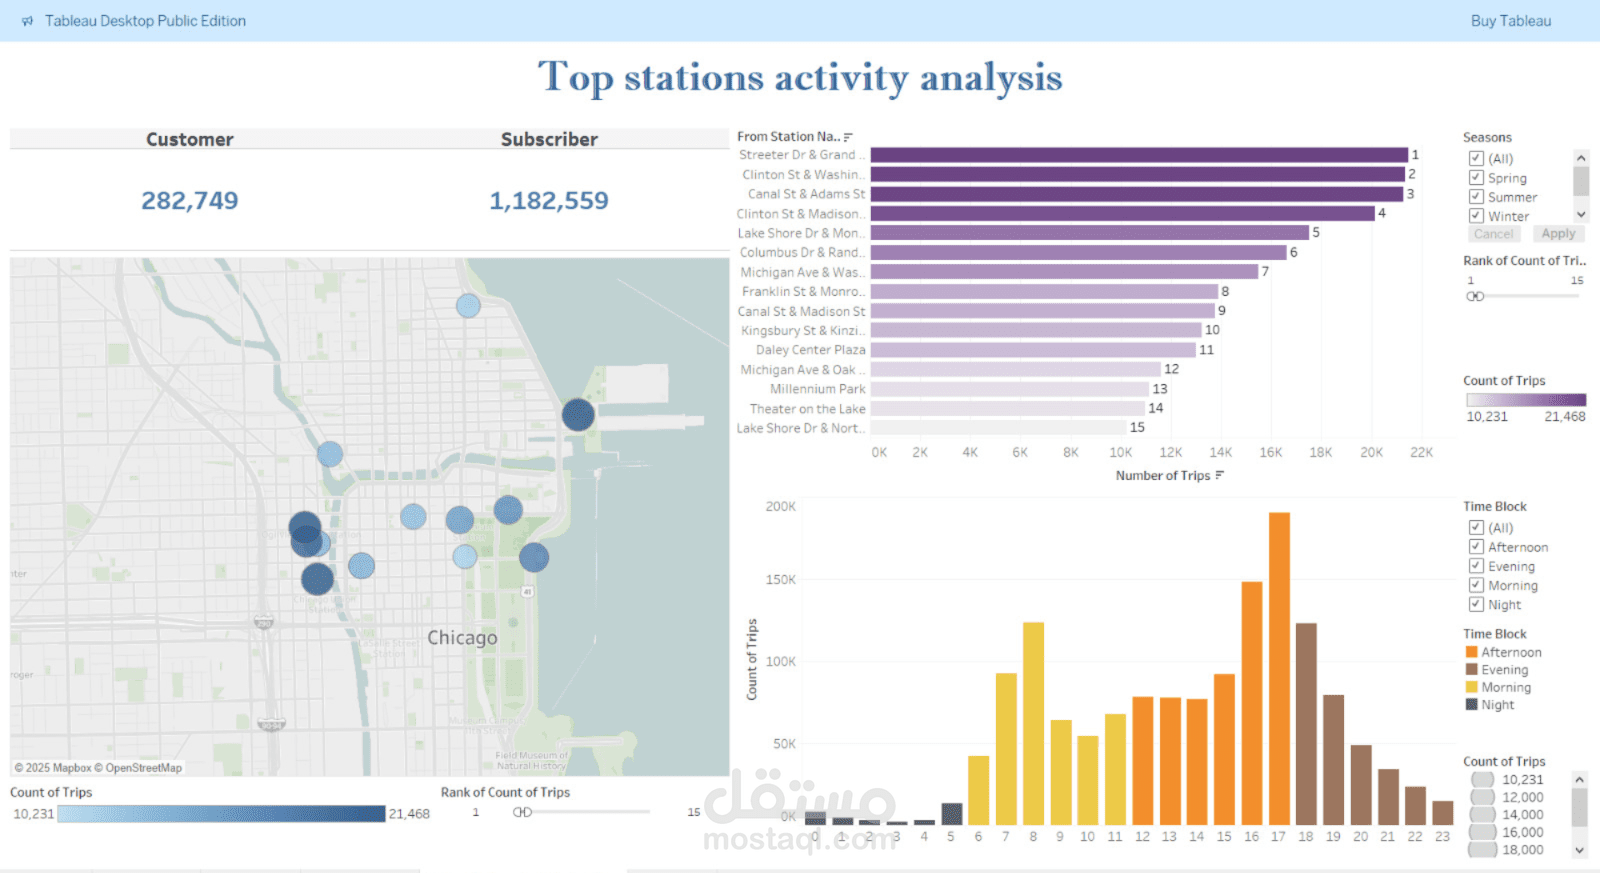Screen dimensions: 1600x873
Task: Toggle the Time Block (All) checkbox
Action: click(x=1476, y=527)
